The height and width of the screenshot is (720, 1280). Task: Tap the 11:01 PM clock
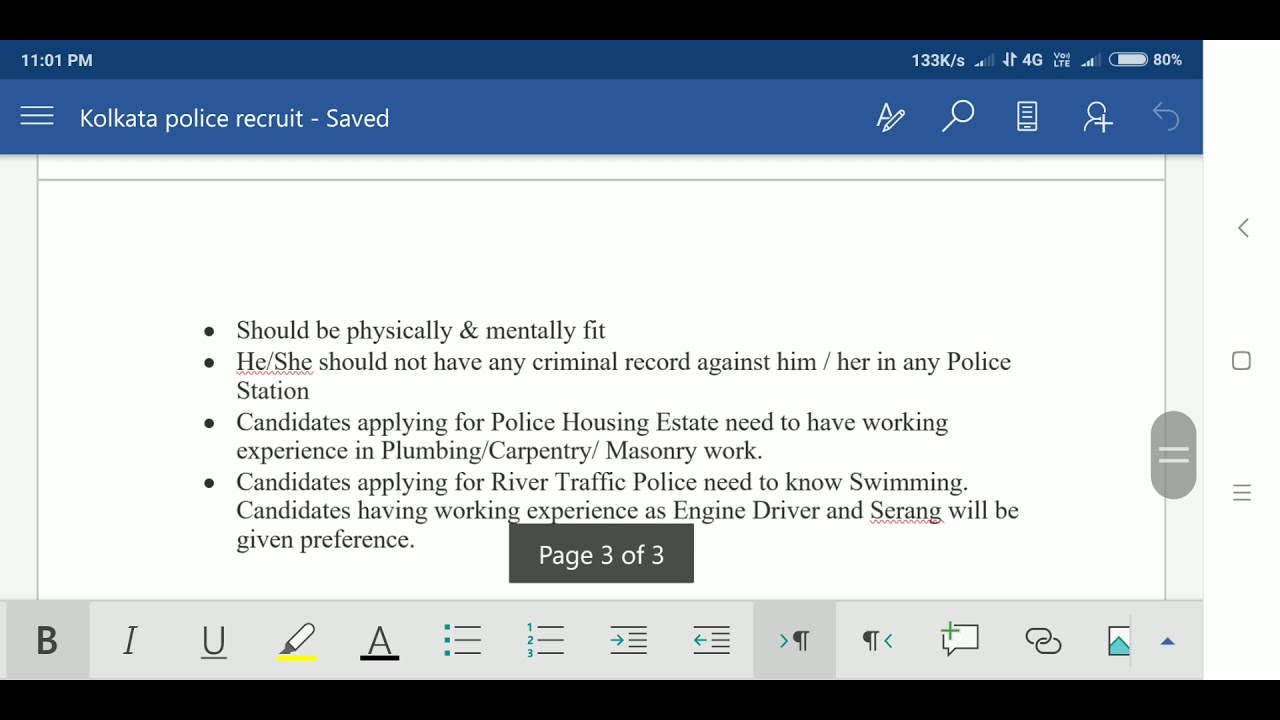tap(57, 60)
